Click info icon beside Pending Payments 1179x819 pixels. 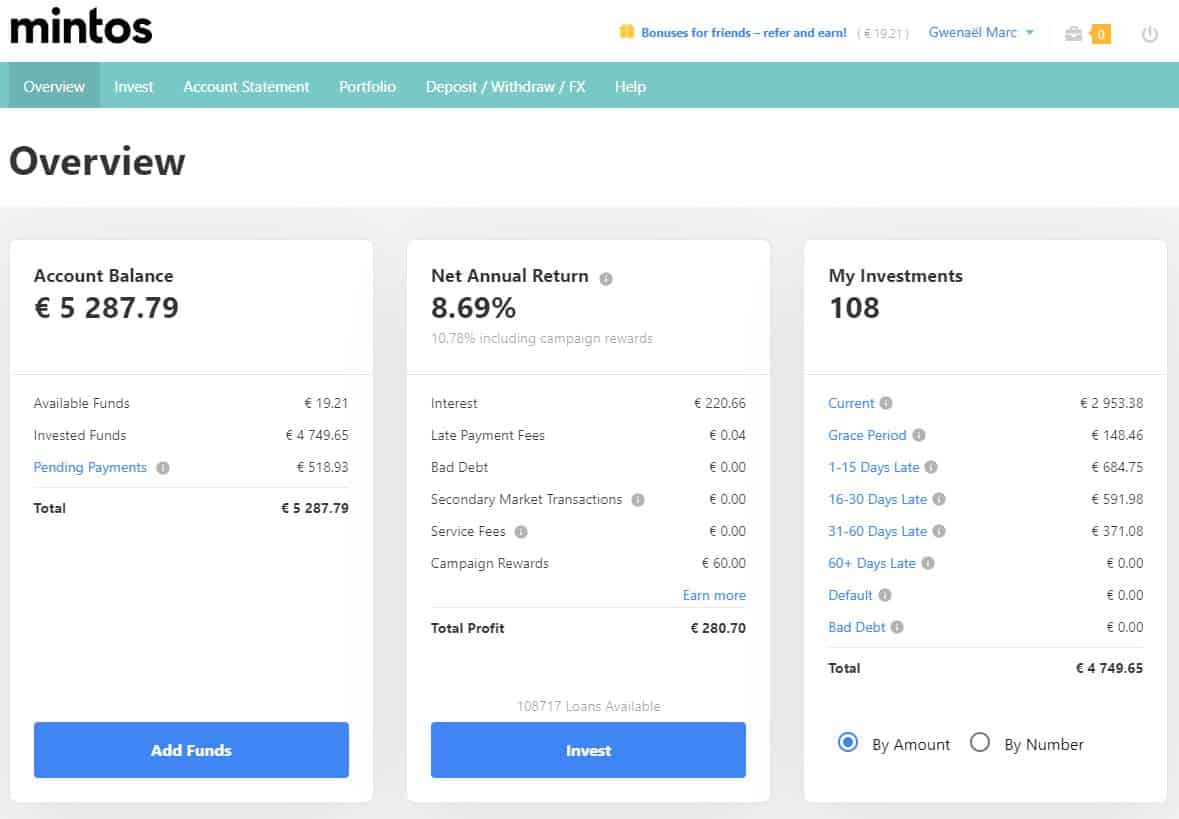point(163,468)
